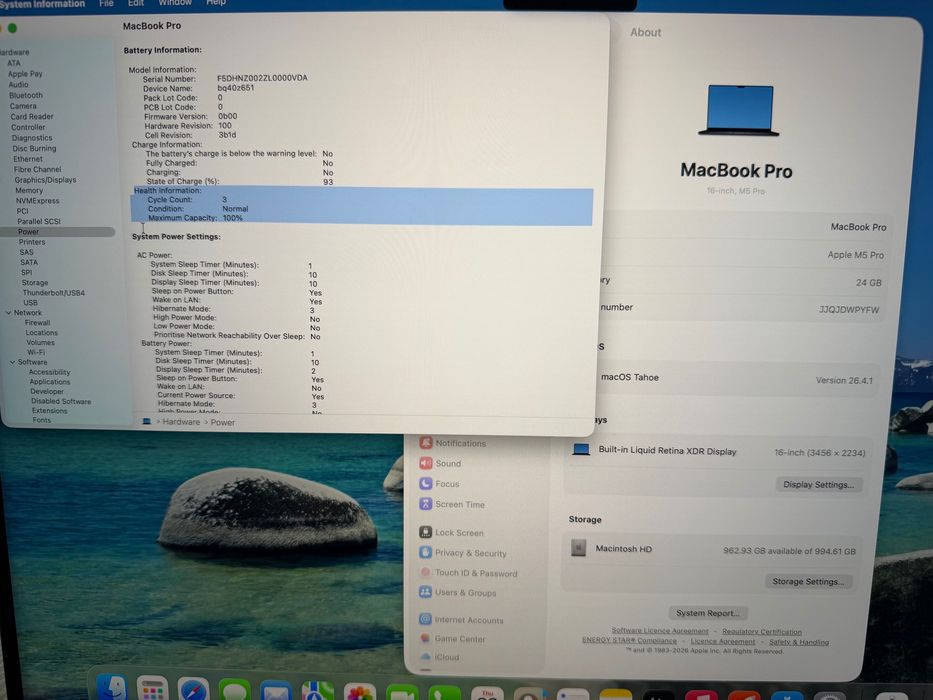Open the Regulatory Certification link
933x700 pixels.
pyautogui.click(x=762, y=632)
